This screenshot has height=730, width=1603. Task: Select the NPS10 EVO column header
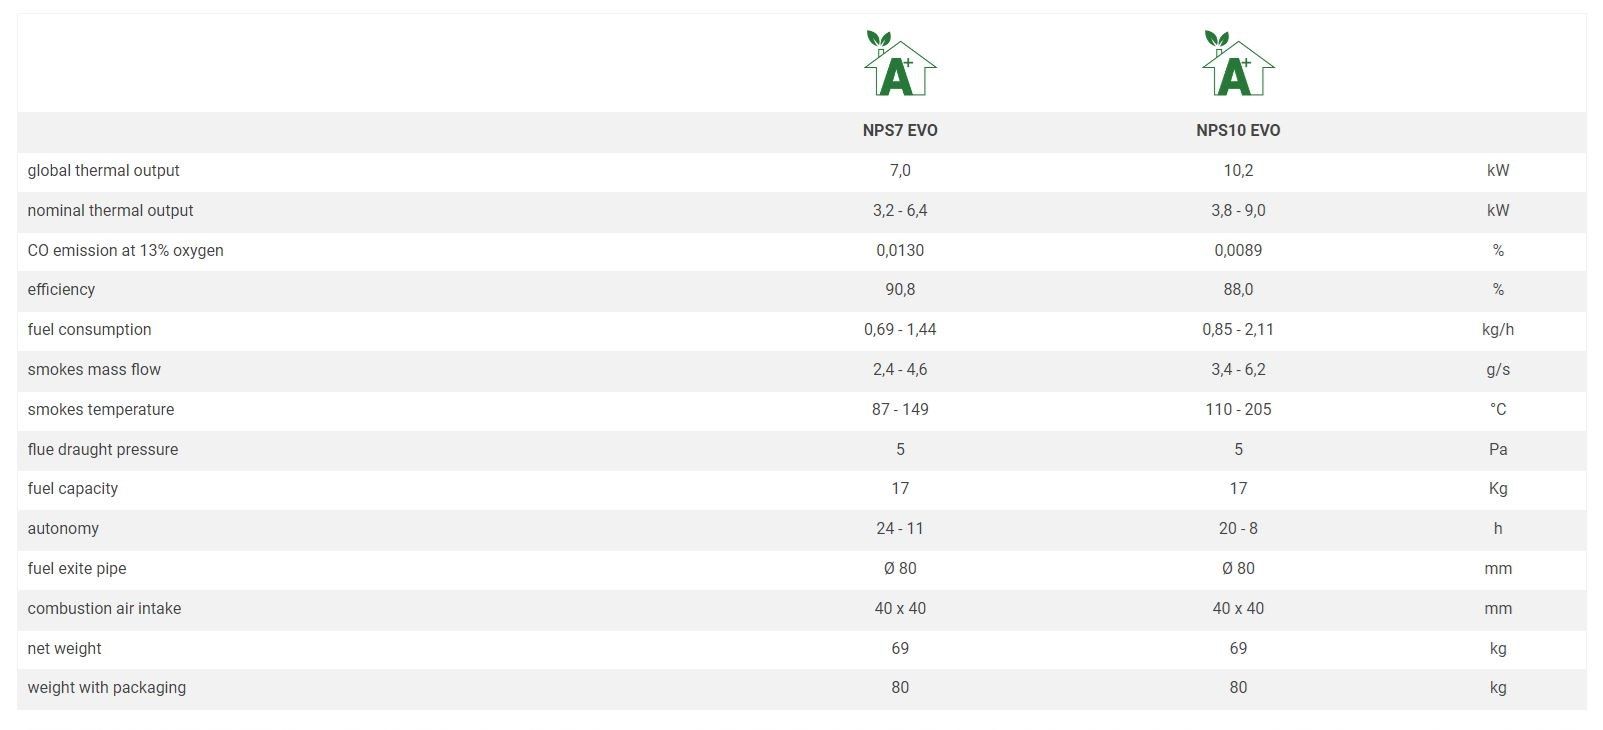[x=1238, y=130]
